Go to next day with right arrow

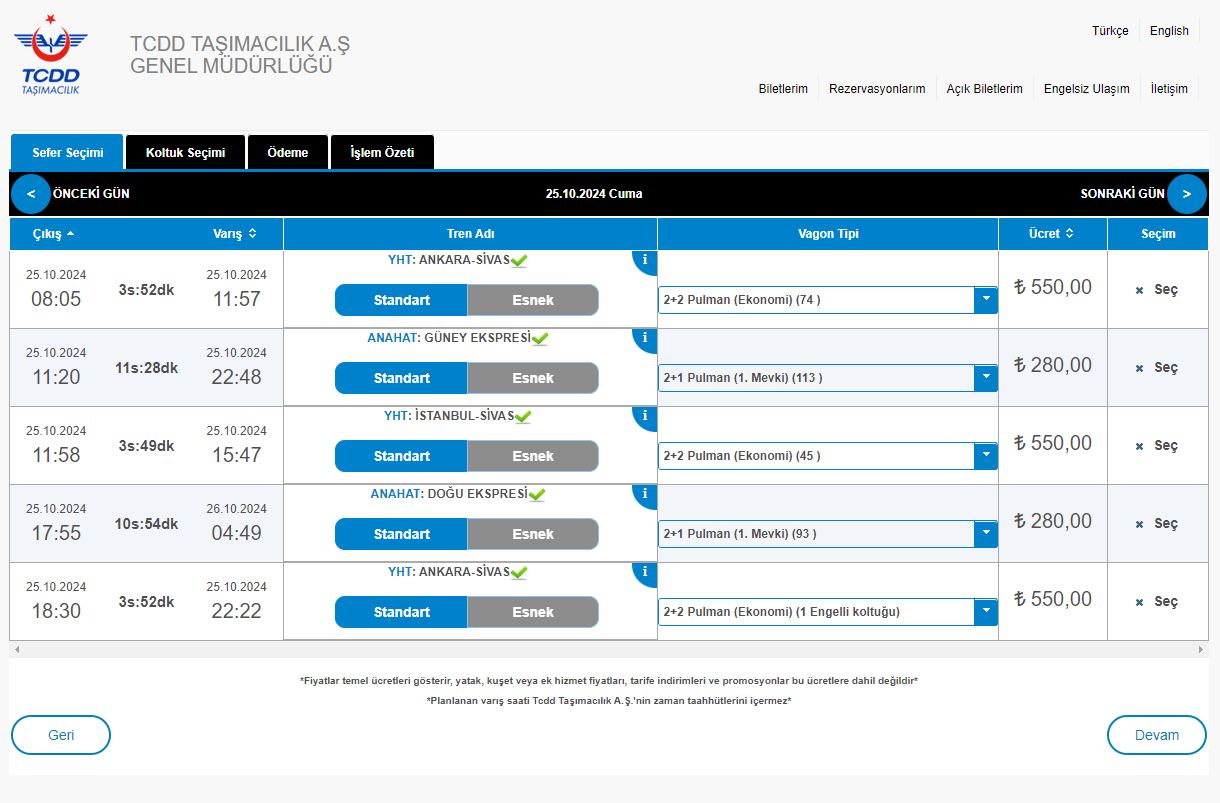[x=1187, y=194]
